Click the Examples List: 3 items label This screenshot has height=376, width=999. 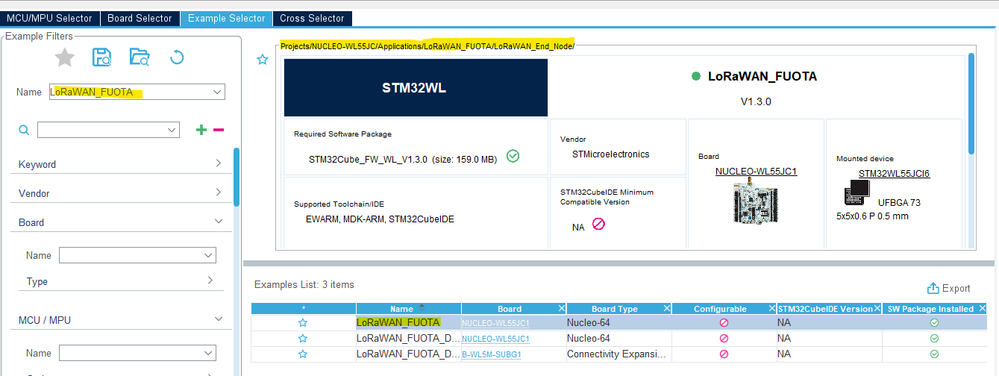[304, 284]
